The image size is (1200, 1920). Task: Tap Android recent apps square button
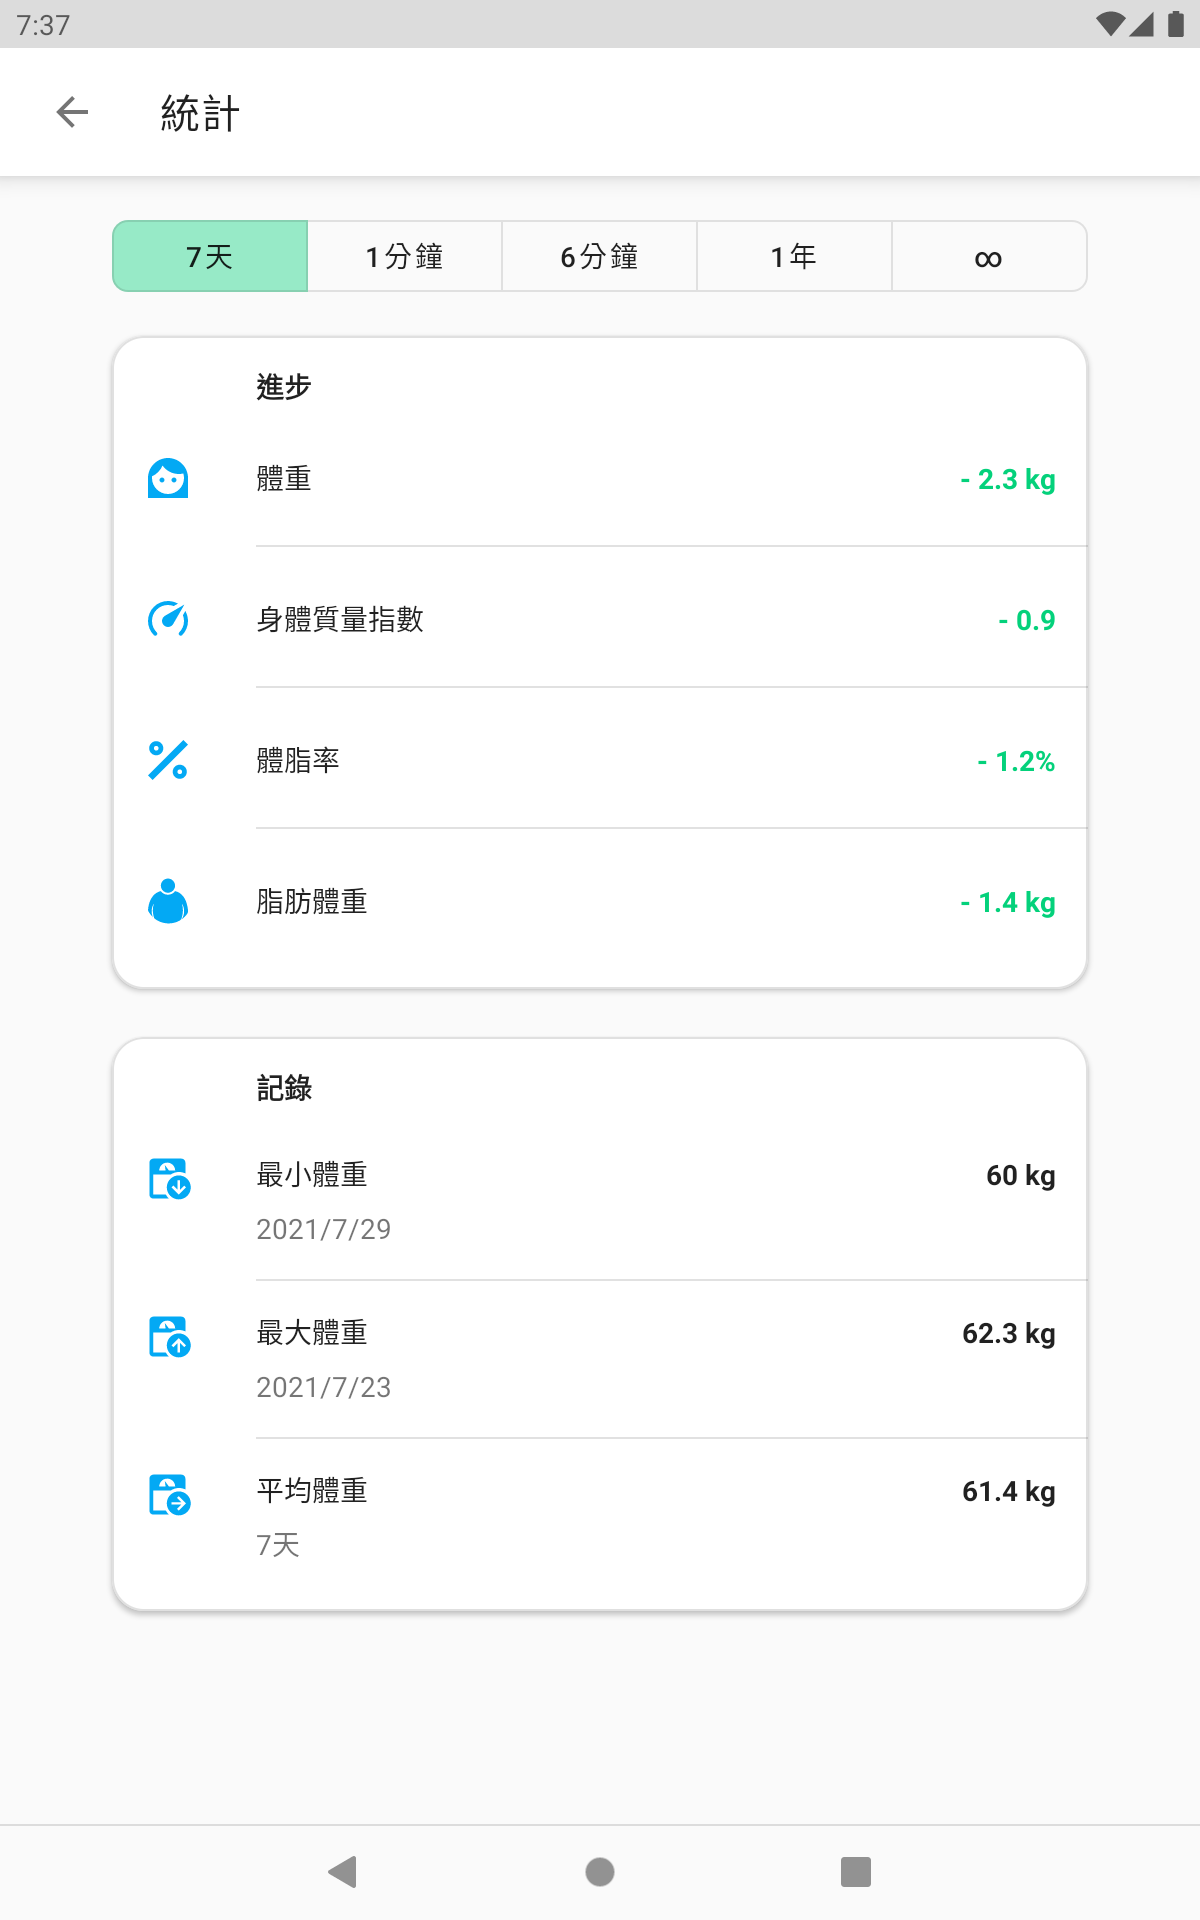[x=856, y=1871]
